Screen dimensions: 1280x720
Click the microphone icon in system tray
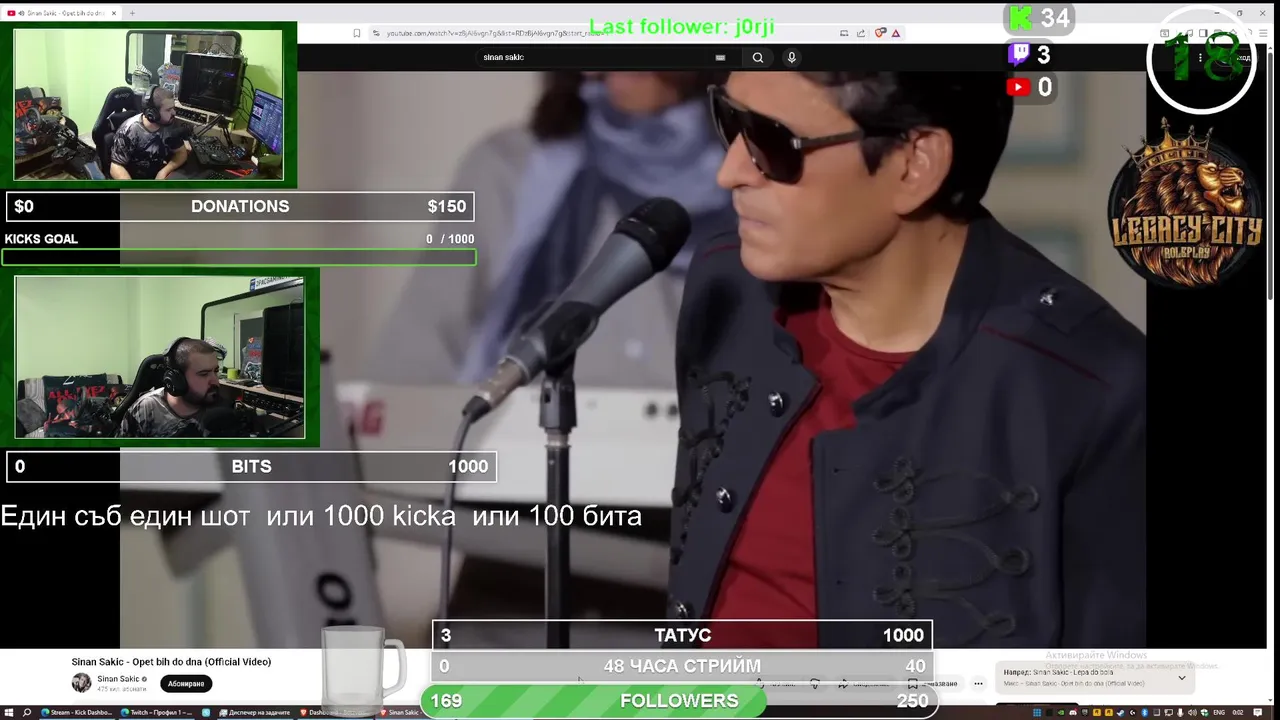1180,712
